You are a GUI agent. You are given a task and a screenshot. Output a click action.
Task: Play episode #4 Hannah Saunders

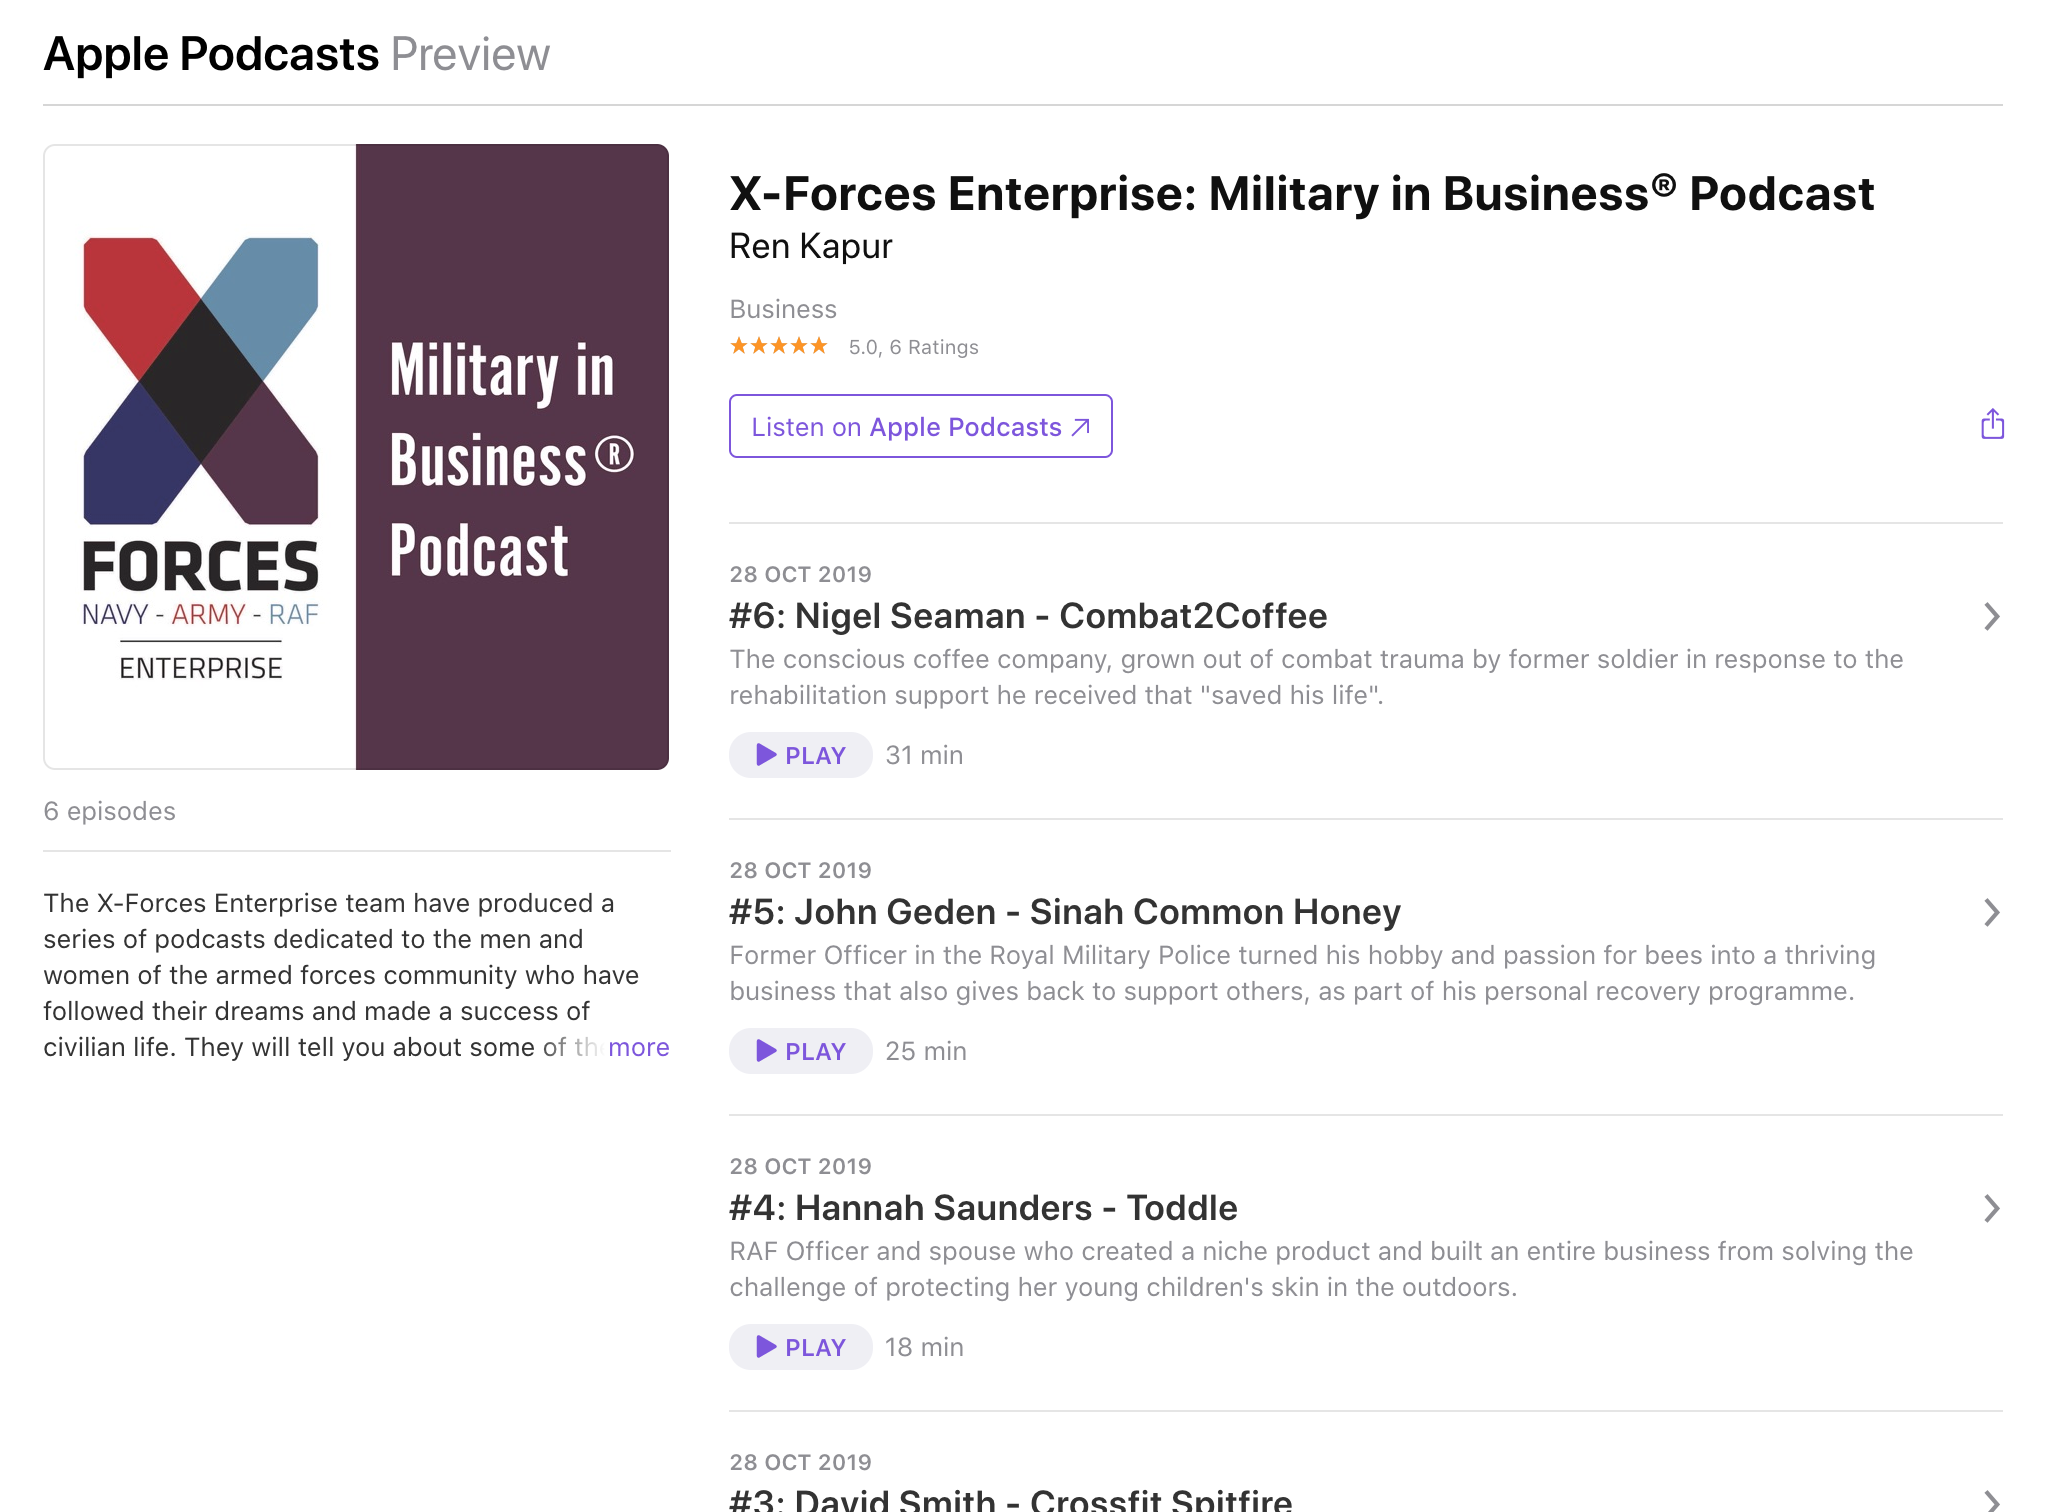pos(800,1347)
